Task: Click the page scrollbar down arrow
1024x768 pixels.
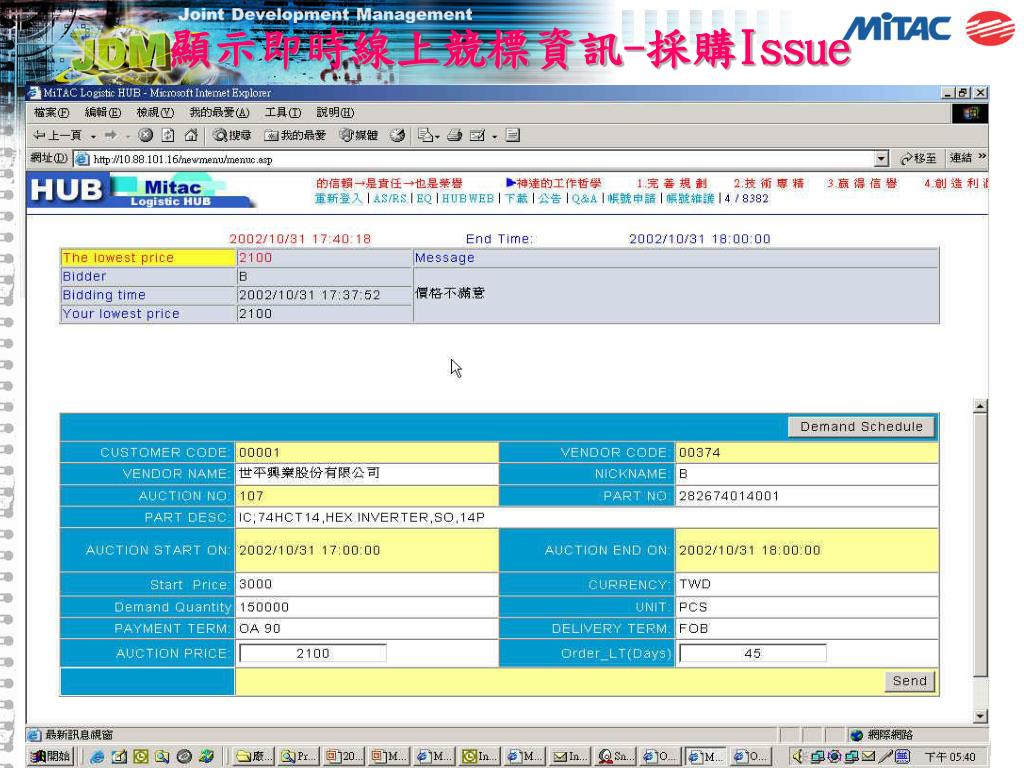Action: pos(980,716)
